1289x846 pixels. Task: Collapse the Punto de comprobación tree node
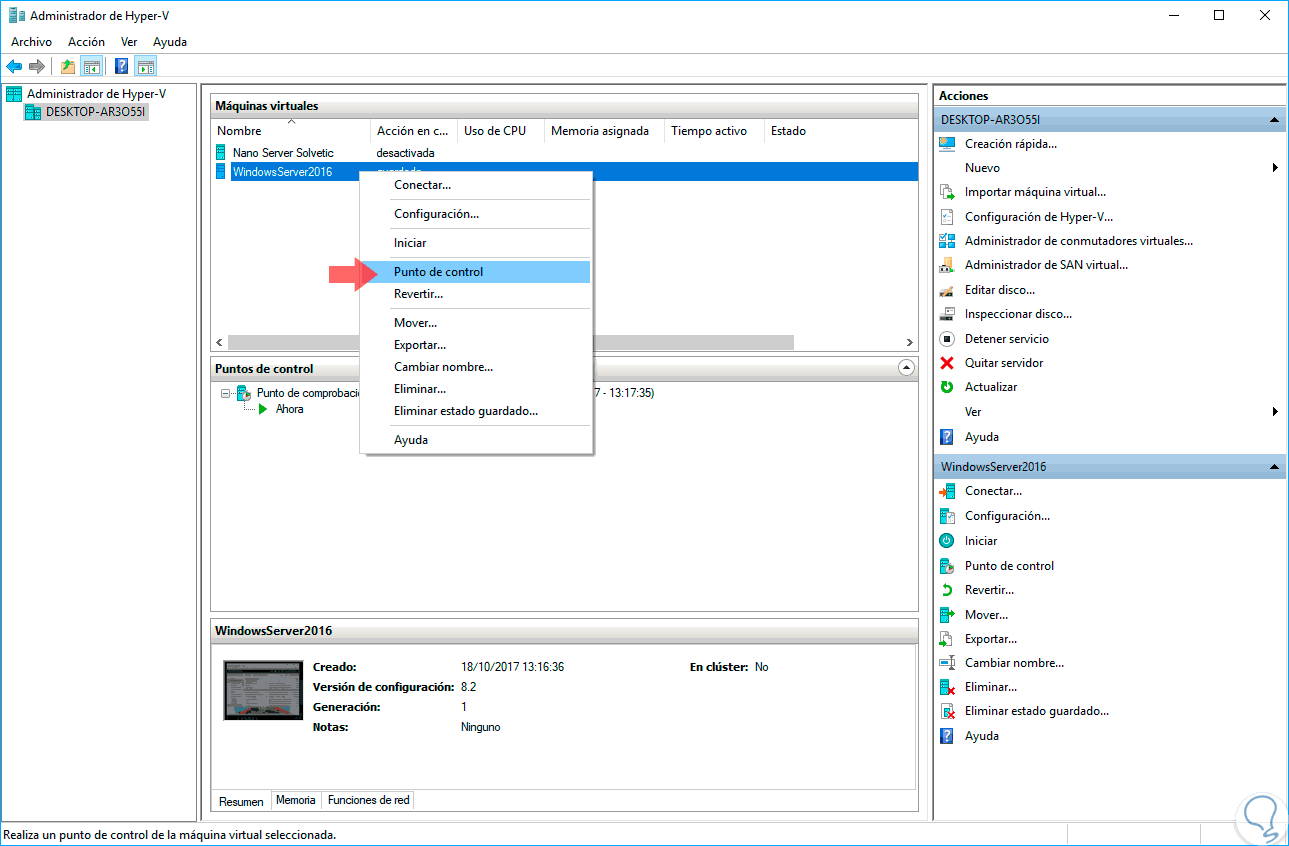tap(226, 393)
